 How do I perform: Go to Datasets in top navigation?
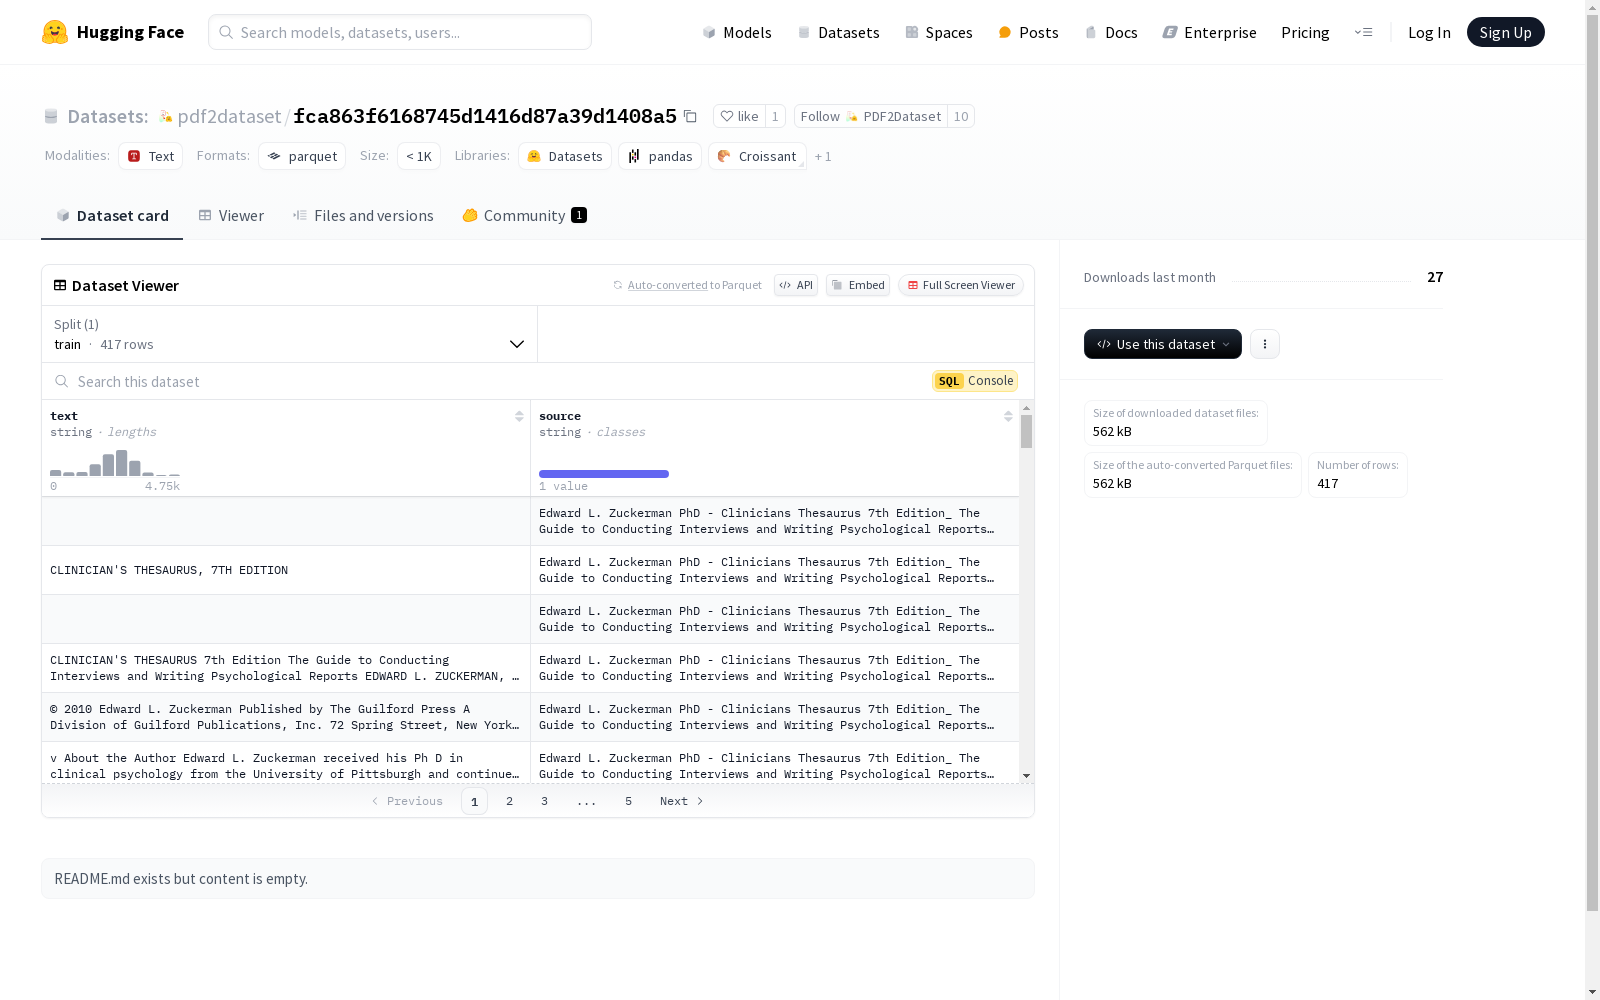point(838,32)
